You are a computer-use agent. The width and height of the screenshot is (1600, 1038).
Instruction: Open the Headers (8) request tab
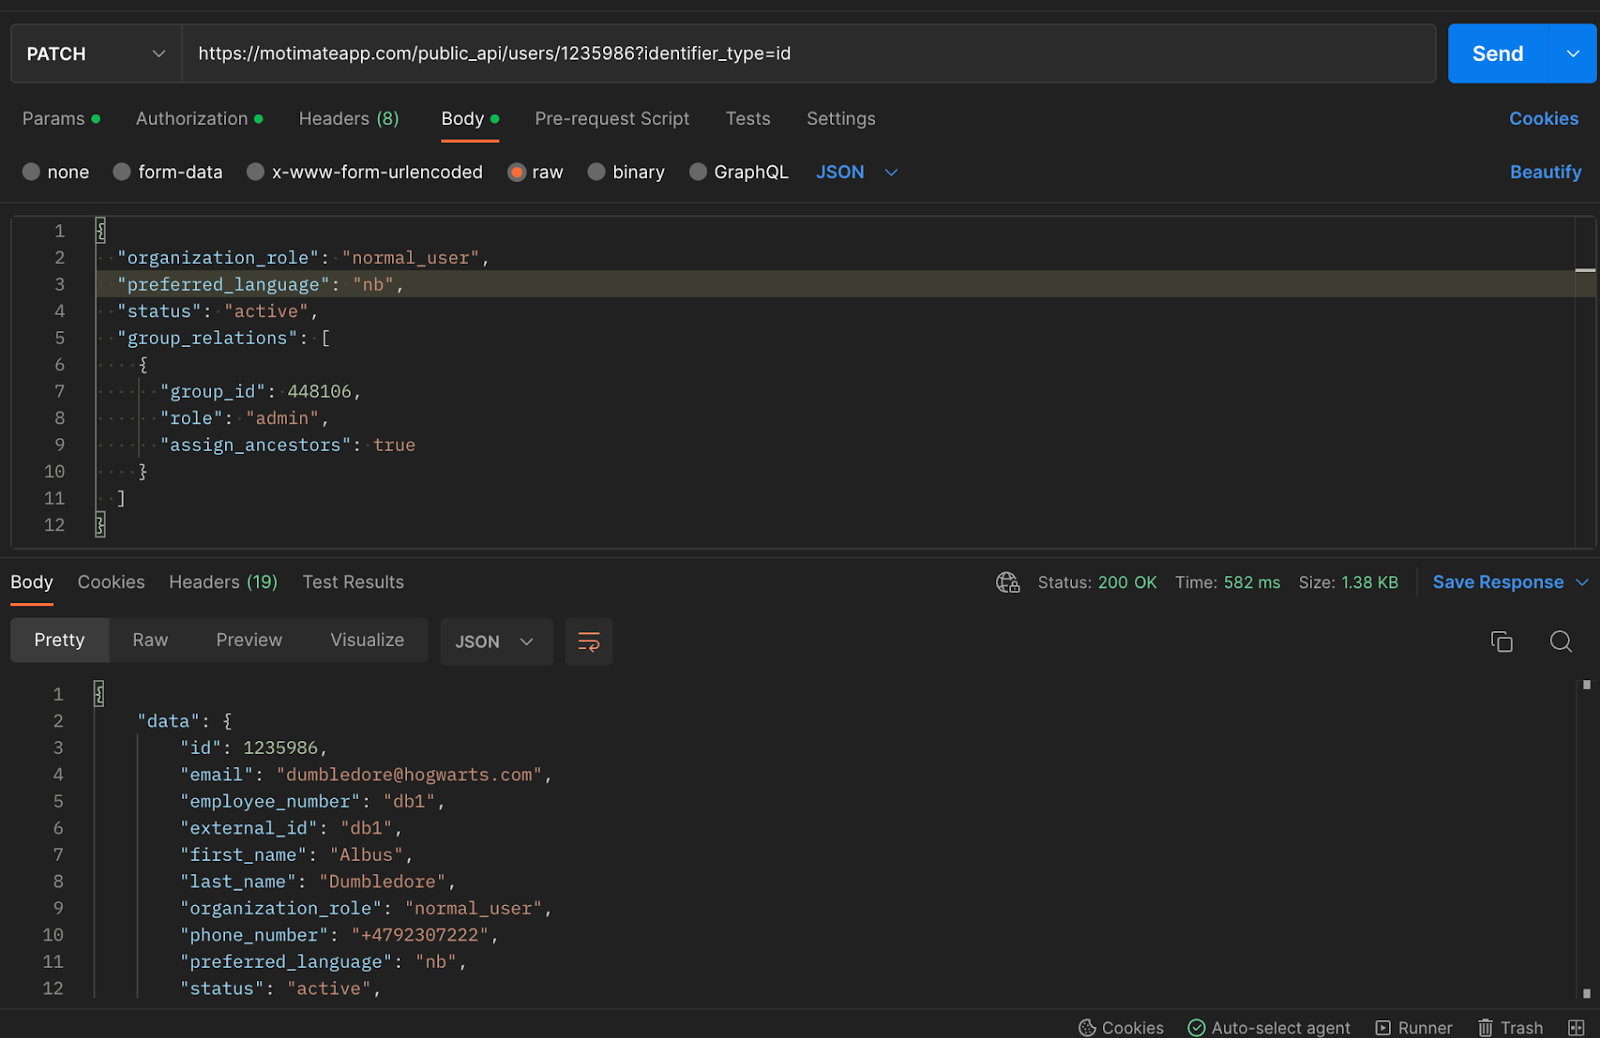[349, 119]
